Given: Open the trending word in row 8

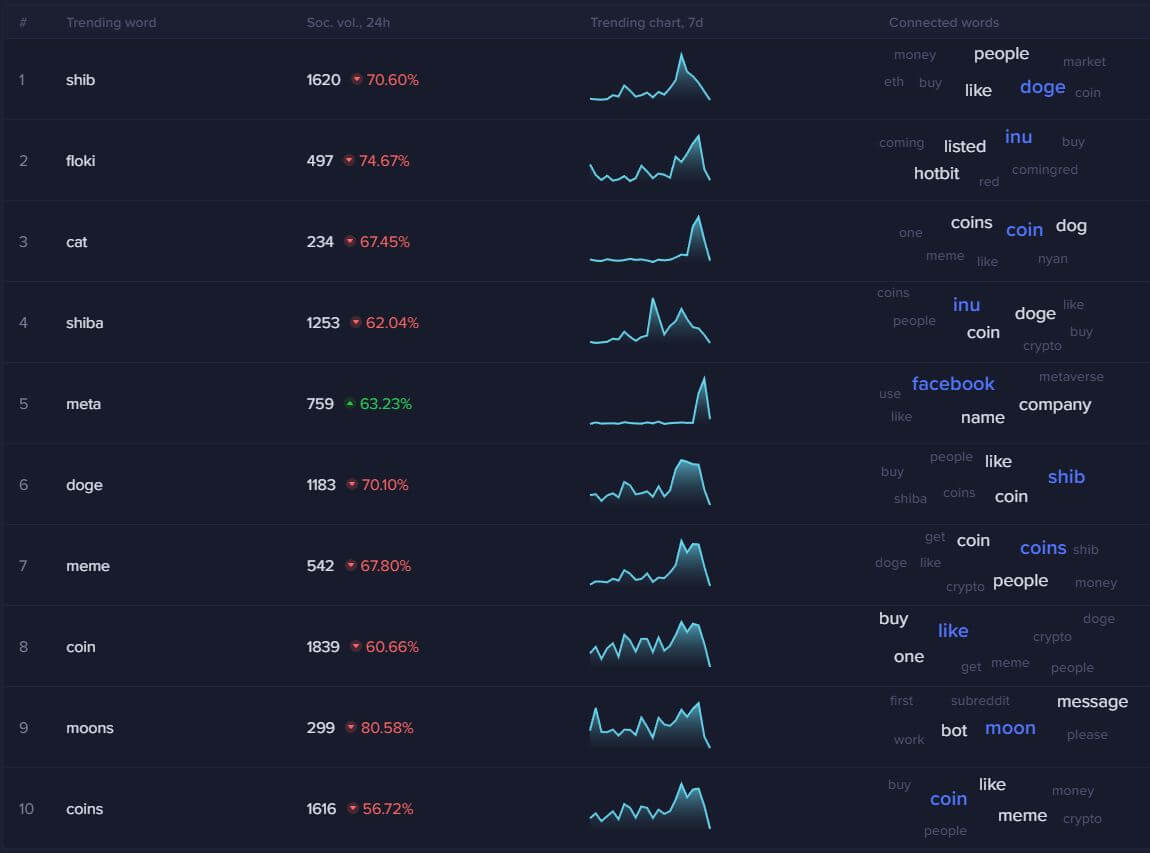Looking at the screenshot, I should point(81,647).
